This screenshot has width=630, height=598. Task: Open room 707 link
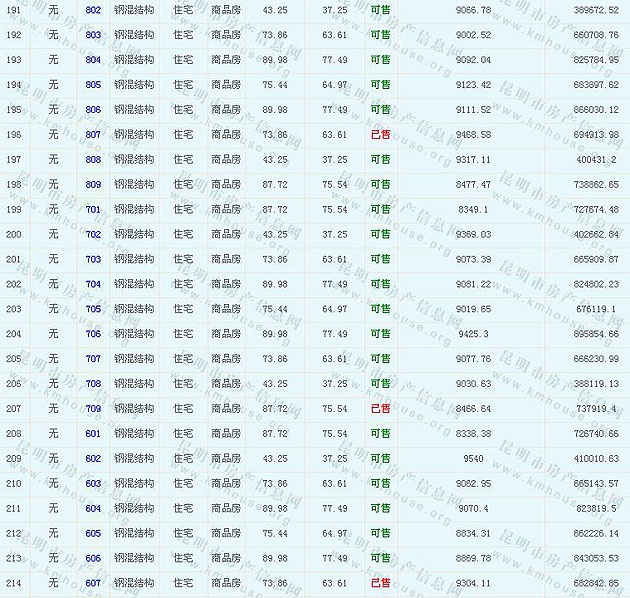click(93, 359)
